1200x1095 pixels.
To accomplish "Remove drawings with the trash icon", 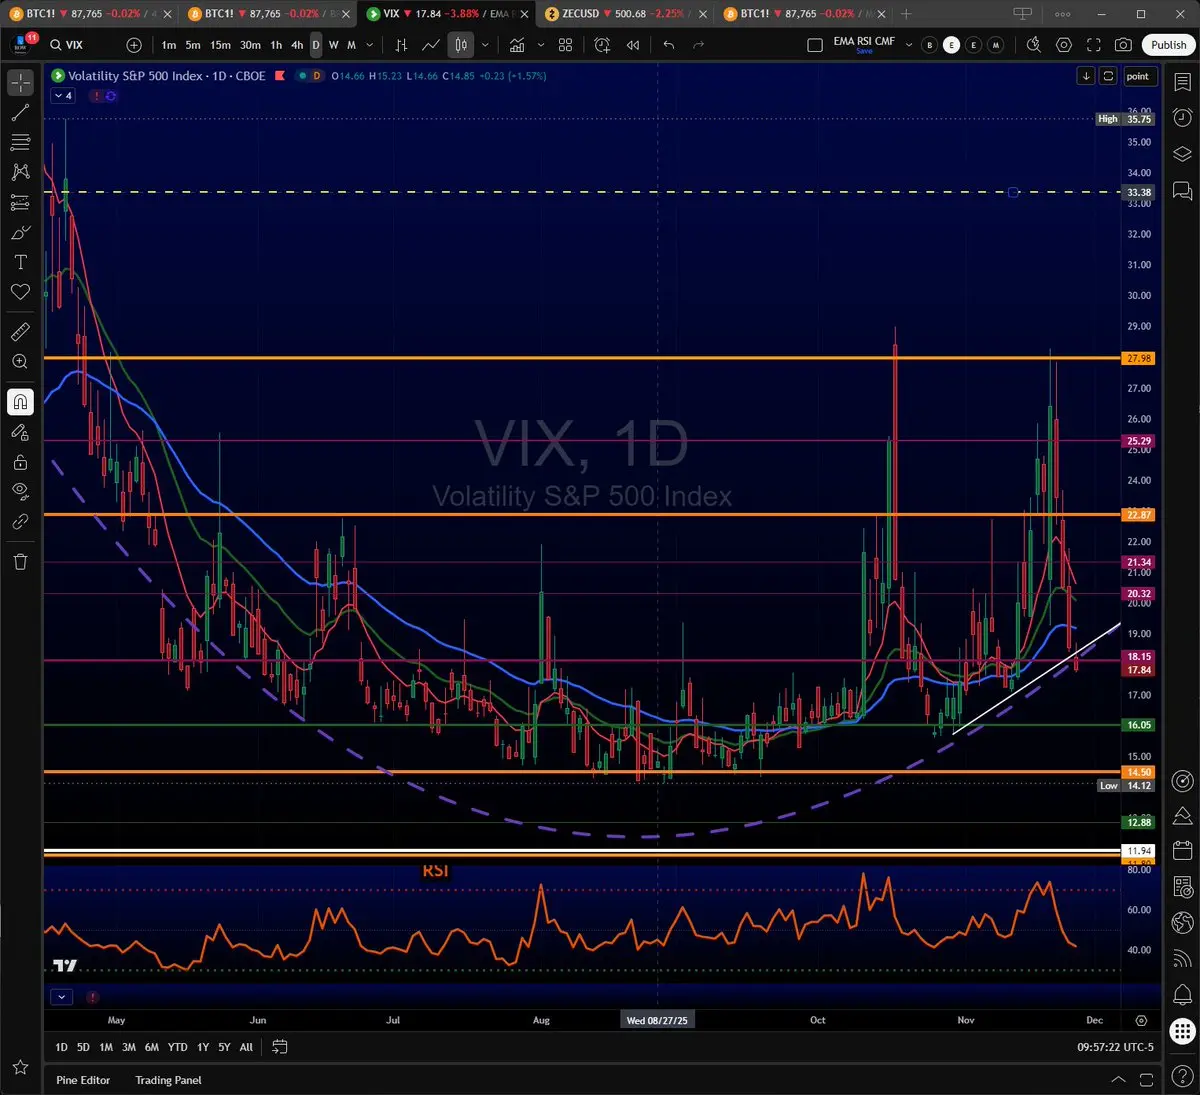I will pyautogui.click(x=20, y=561).
